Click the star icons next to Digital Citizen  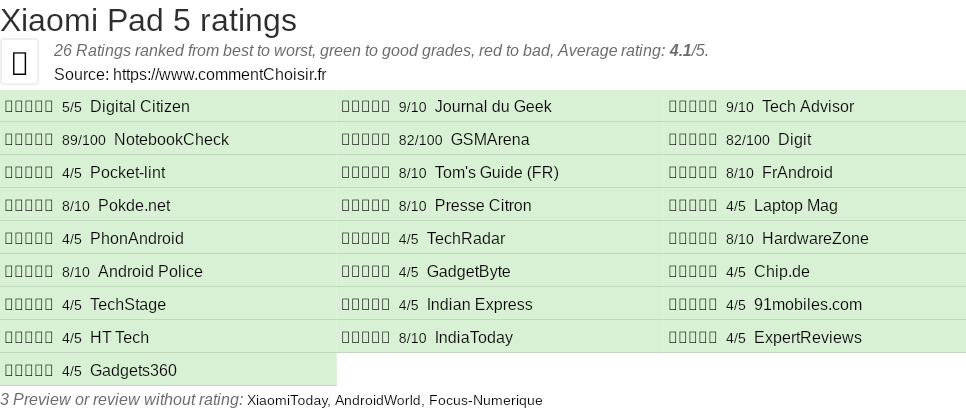29,107
